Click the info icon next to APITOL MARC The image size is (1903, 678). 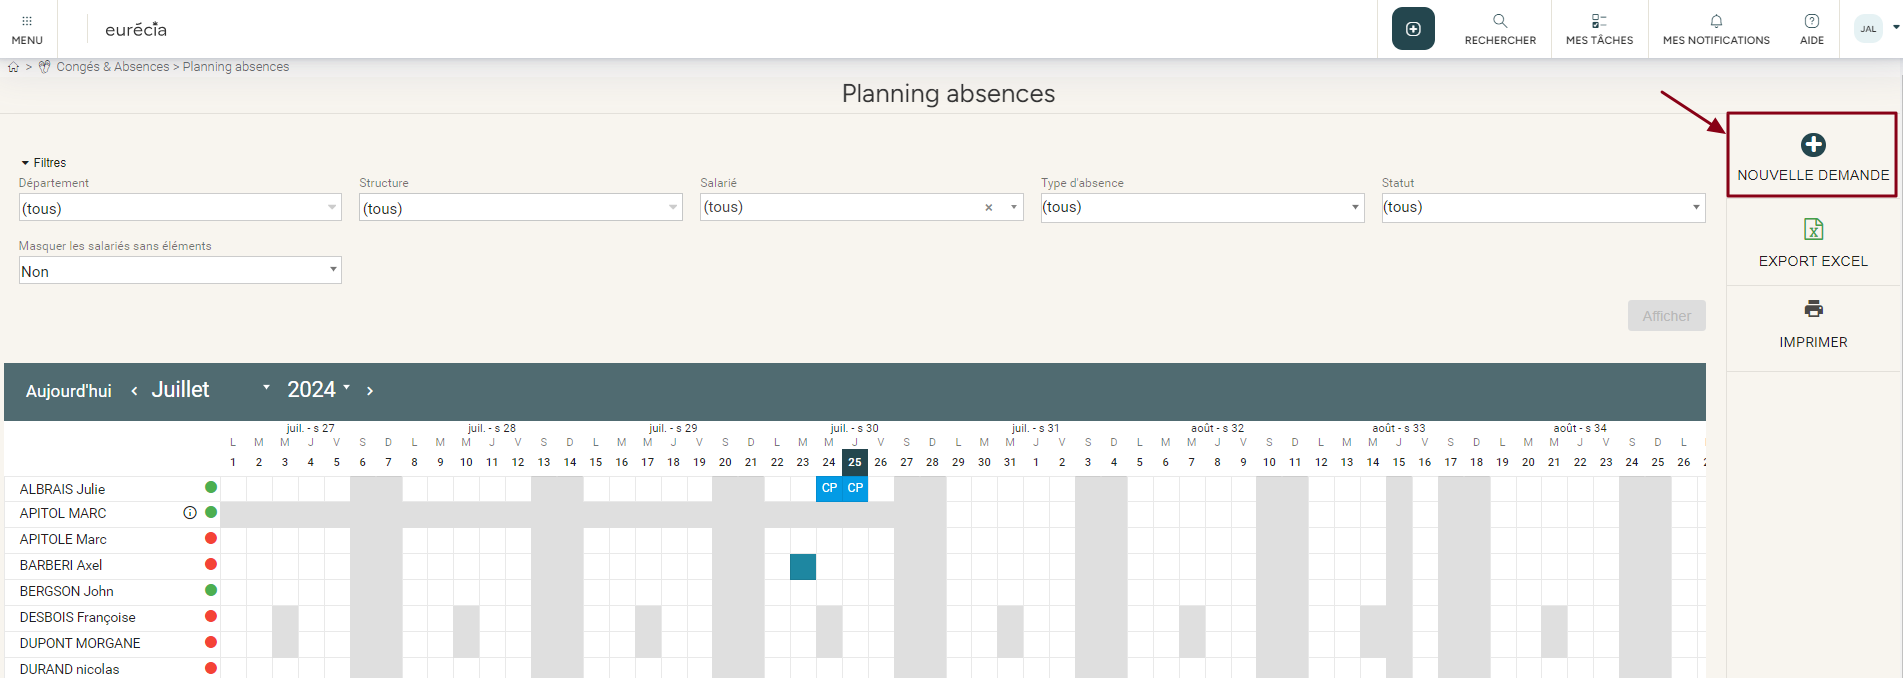[x=190, y=513]
